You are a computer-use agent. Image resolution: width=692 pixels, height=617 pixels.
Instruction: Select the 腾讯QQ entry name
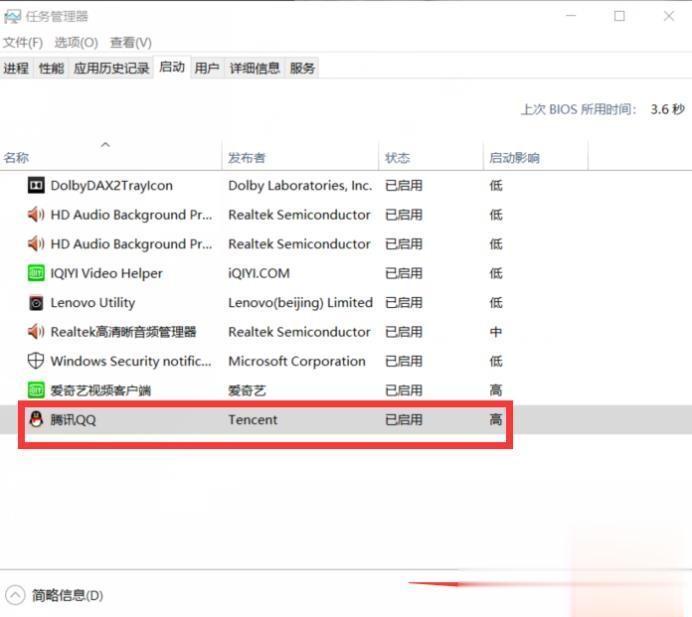pyautogui.click(x=73, y=419)
